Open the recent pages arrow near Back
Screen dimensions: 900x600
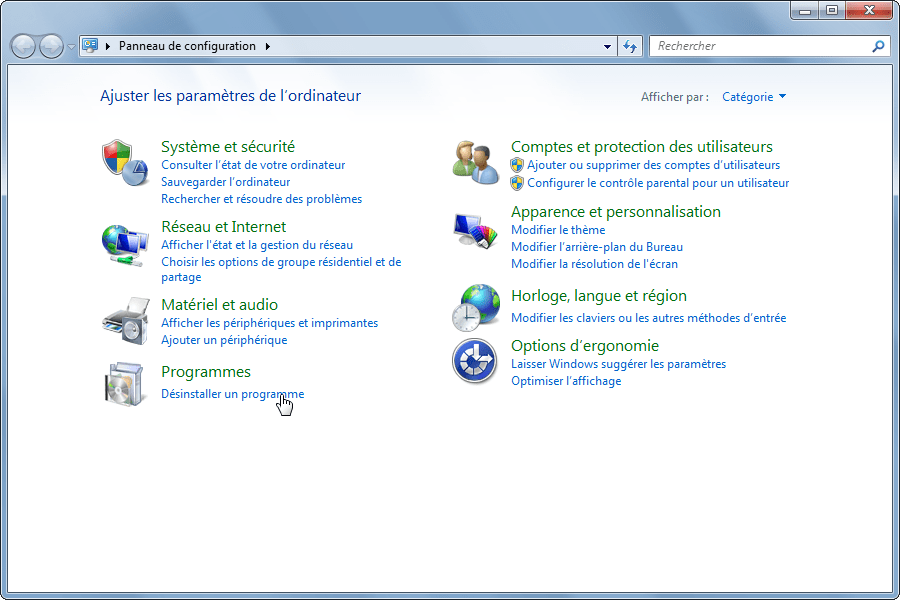click(71, 47)
